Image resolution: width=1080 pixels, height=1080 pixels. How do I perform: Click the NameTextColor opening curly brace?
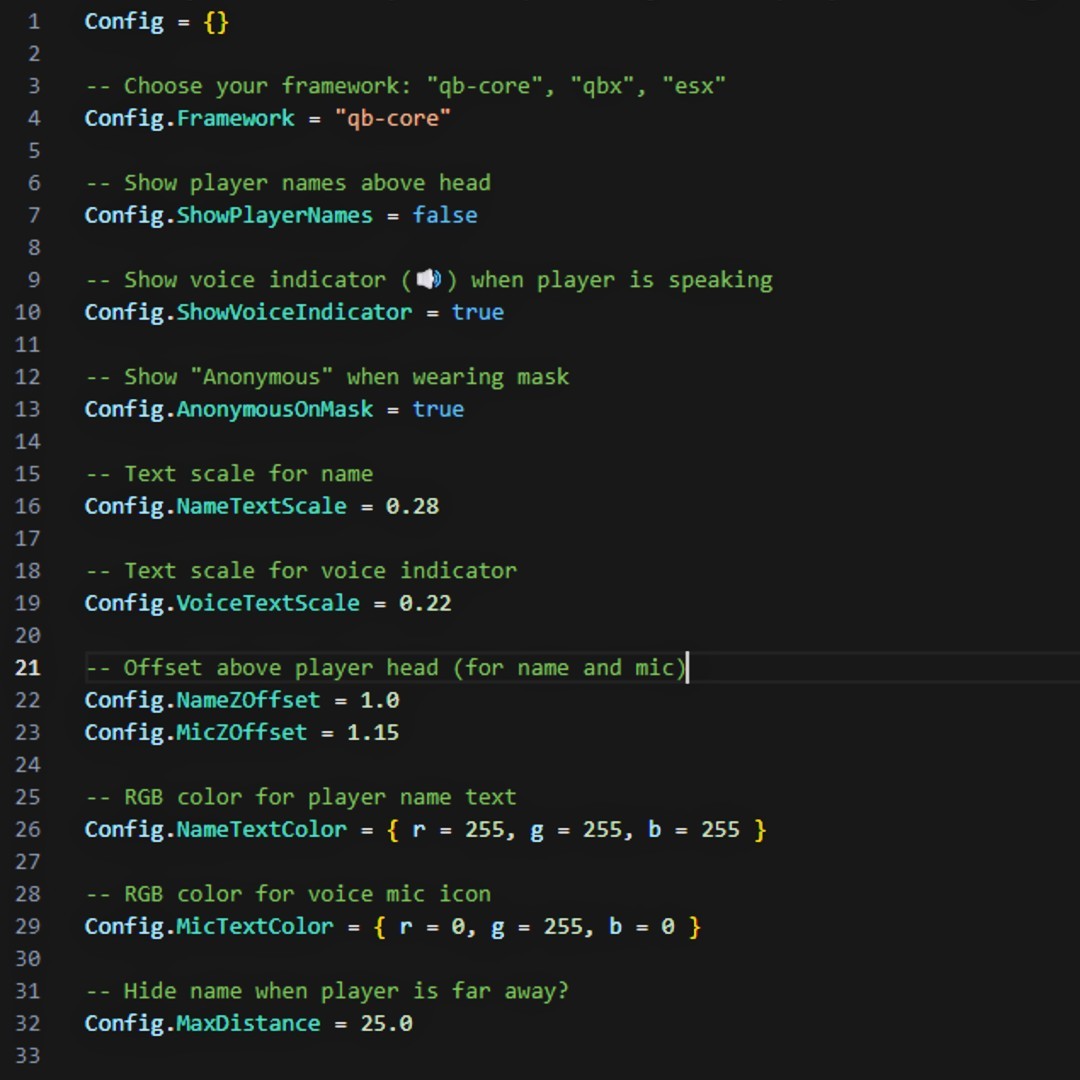pos(393,829)
